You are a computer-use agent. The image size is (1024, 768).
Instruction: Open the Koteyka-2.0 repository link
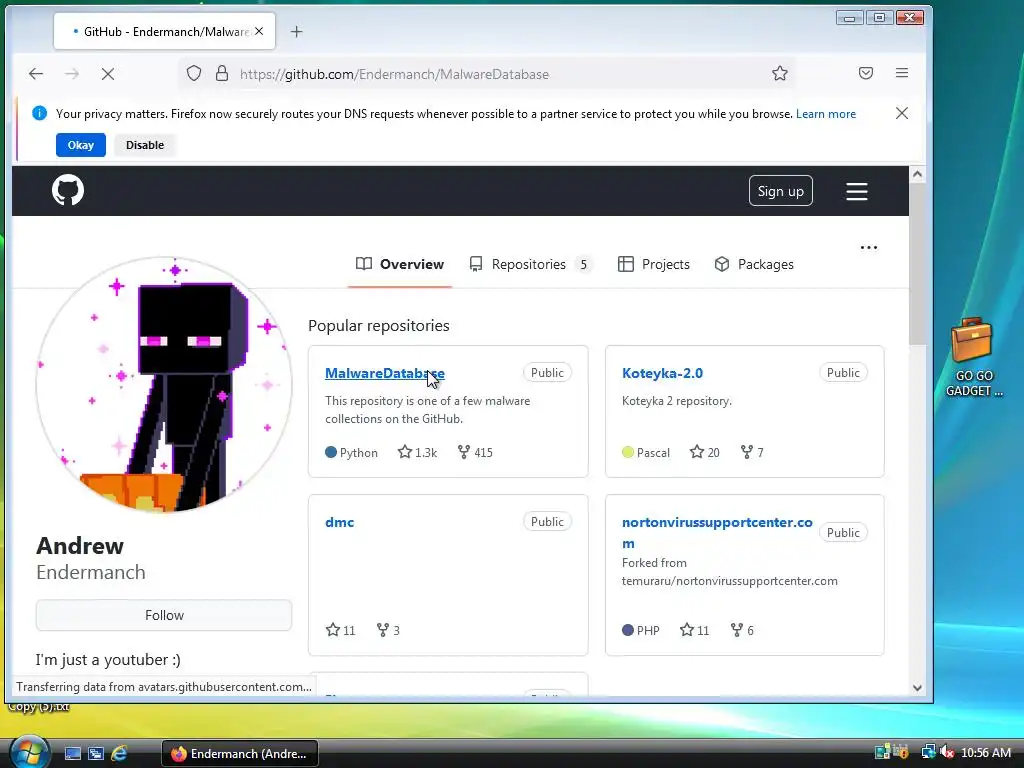pos(662,373)
